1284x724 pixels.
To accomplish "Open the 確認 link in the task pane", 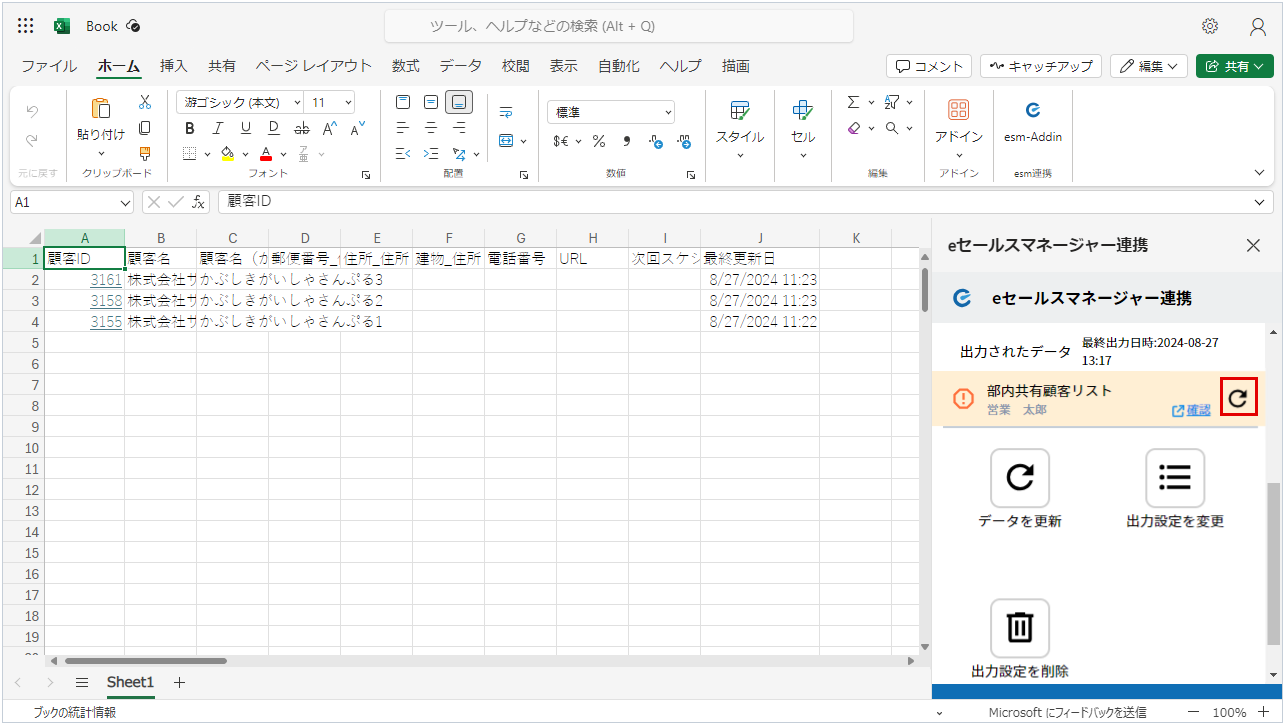I will click(1191, 410).
